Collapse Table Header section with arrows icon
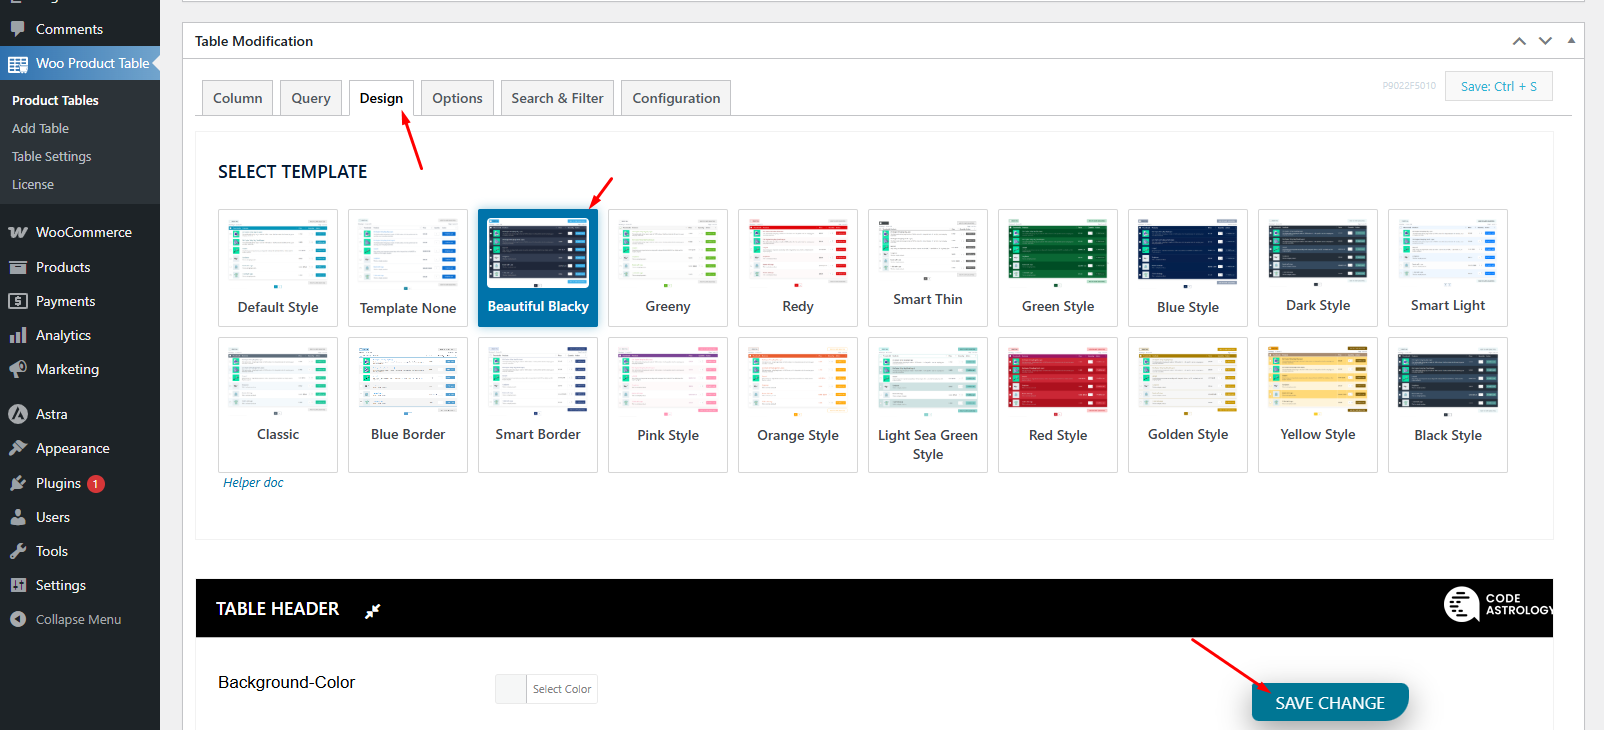1604x730 pixels. [x=373, y=611]
